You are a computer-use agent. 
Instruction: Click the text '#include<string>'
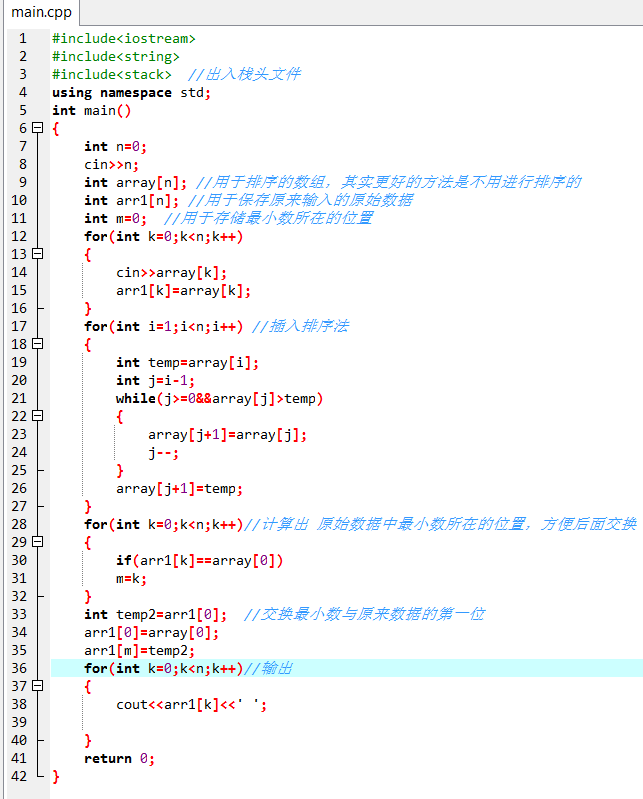tap(116, 57)
